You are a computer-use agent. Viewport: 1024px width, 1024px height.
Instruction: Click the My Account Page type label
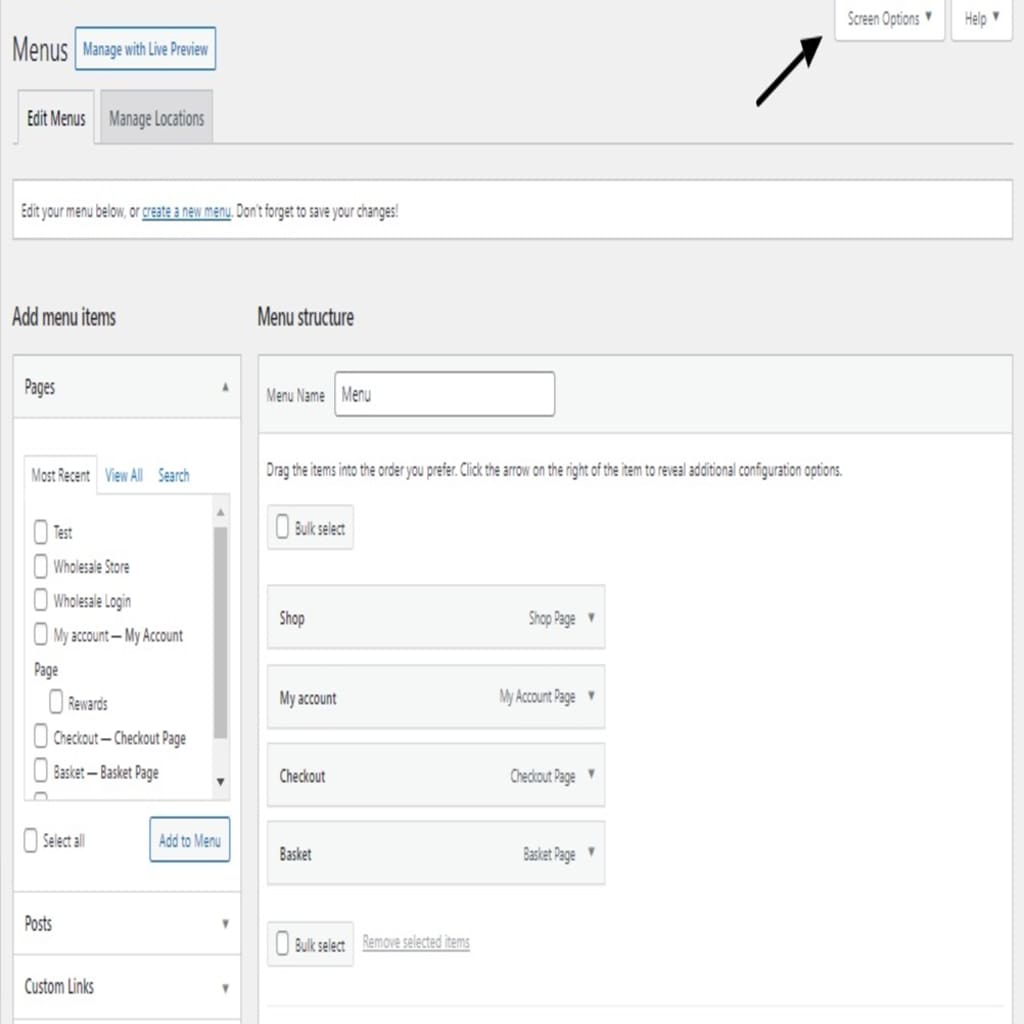[x=537, y=697]
